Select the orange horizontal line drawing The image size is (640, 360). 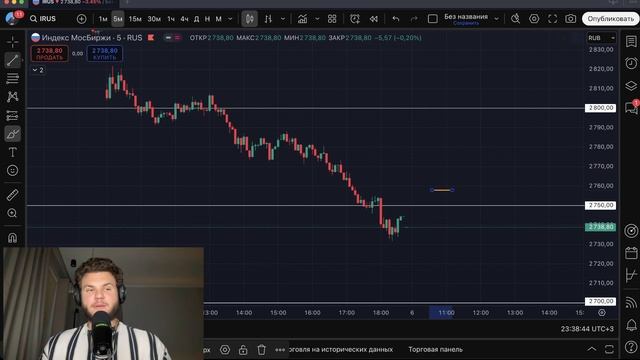pos(442,190)
